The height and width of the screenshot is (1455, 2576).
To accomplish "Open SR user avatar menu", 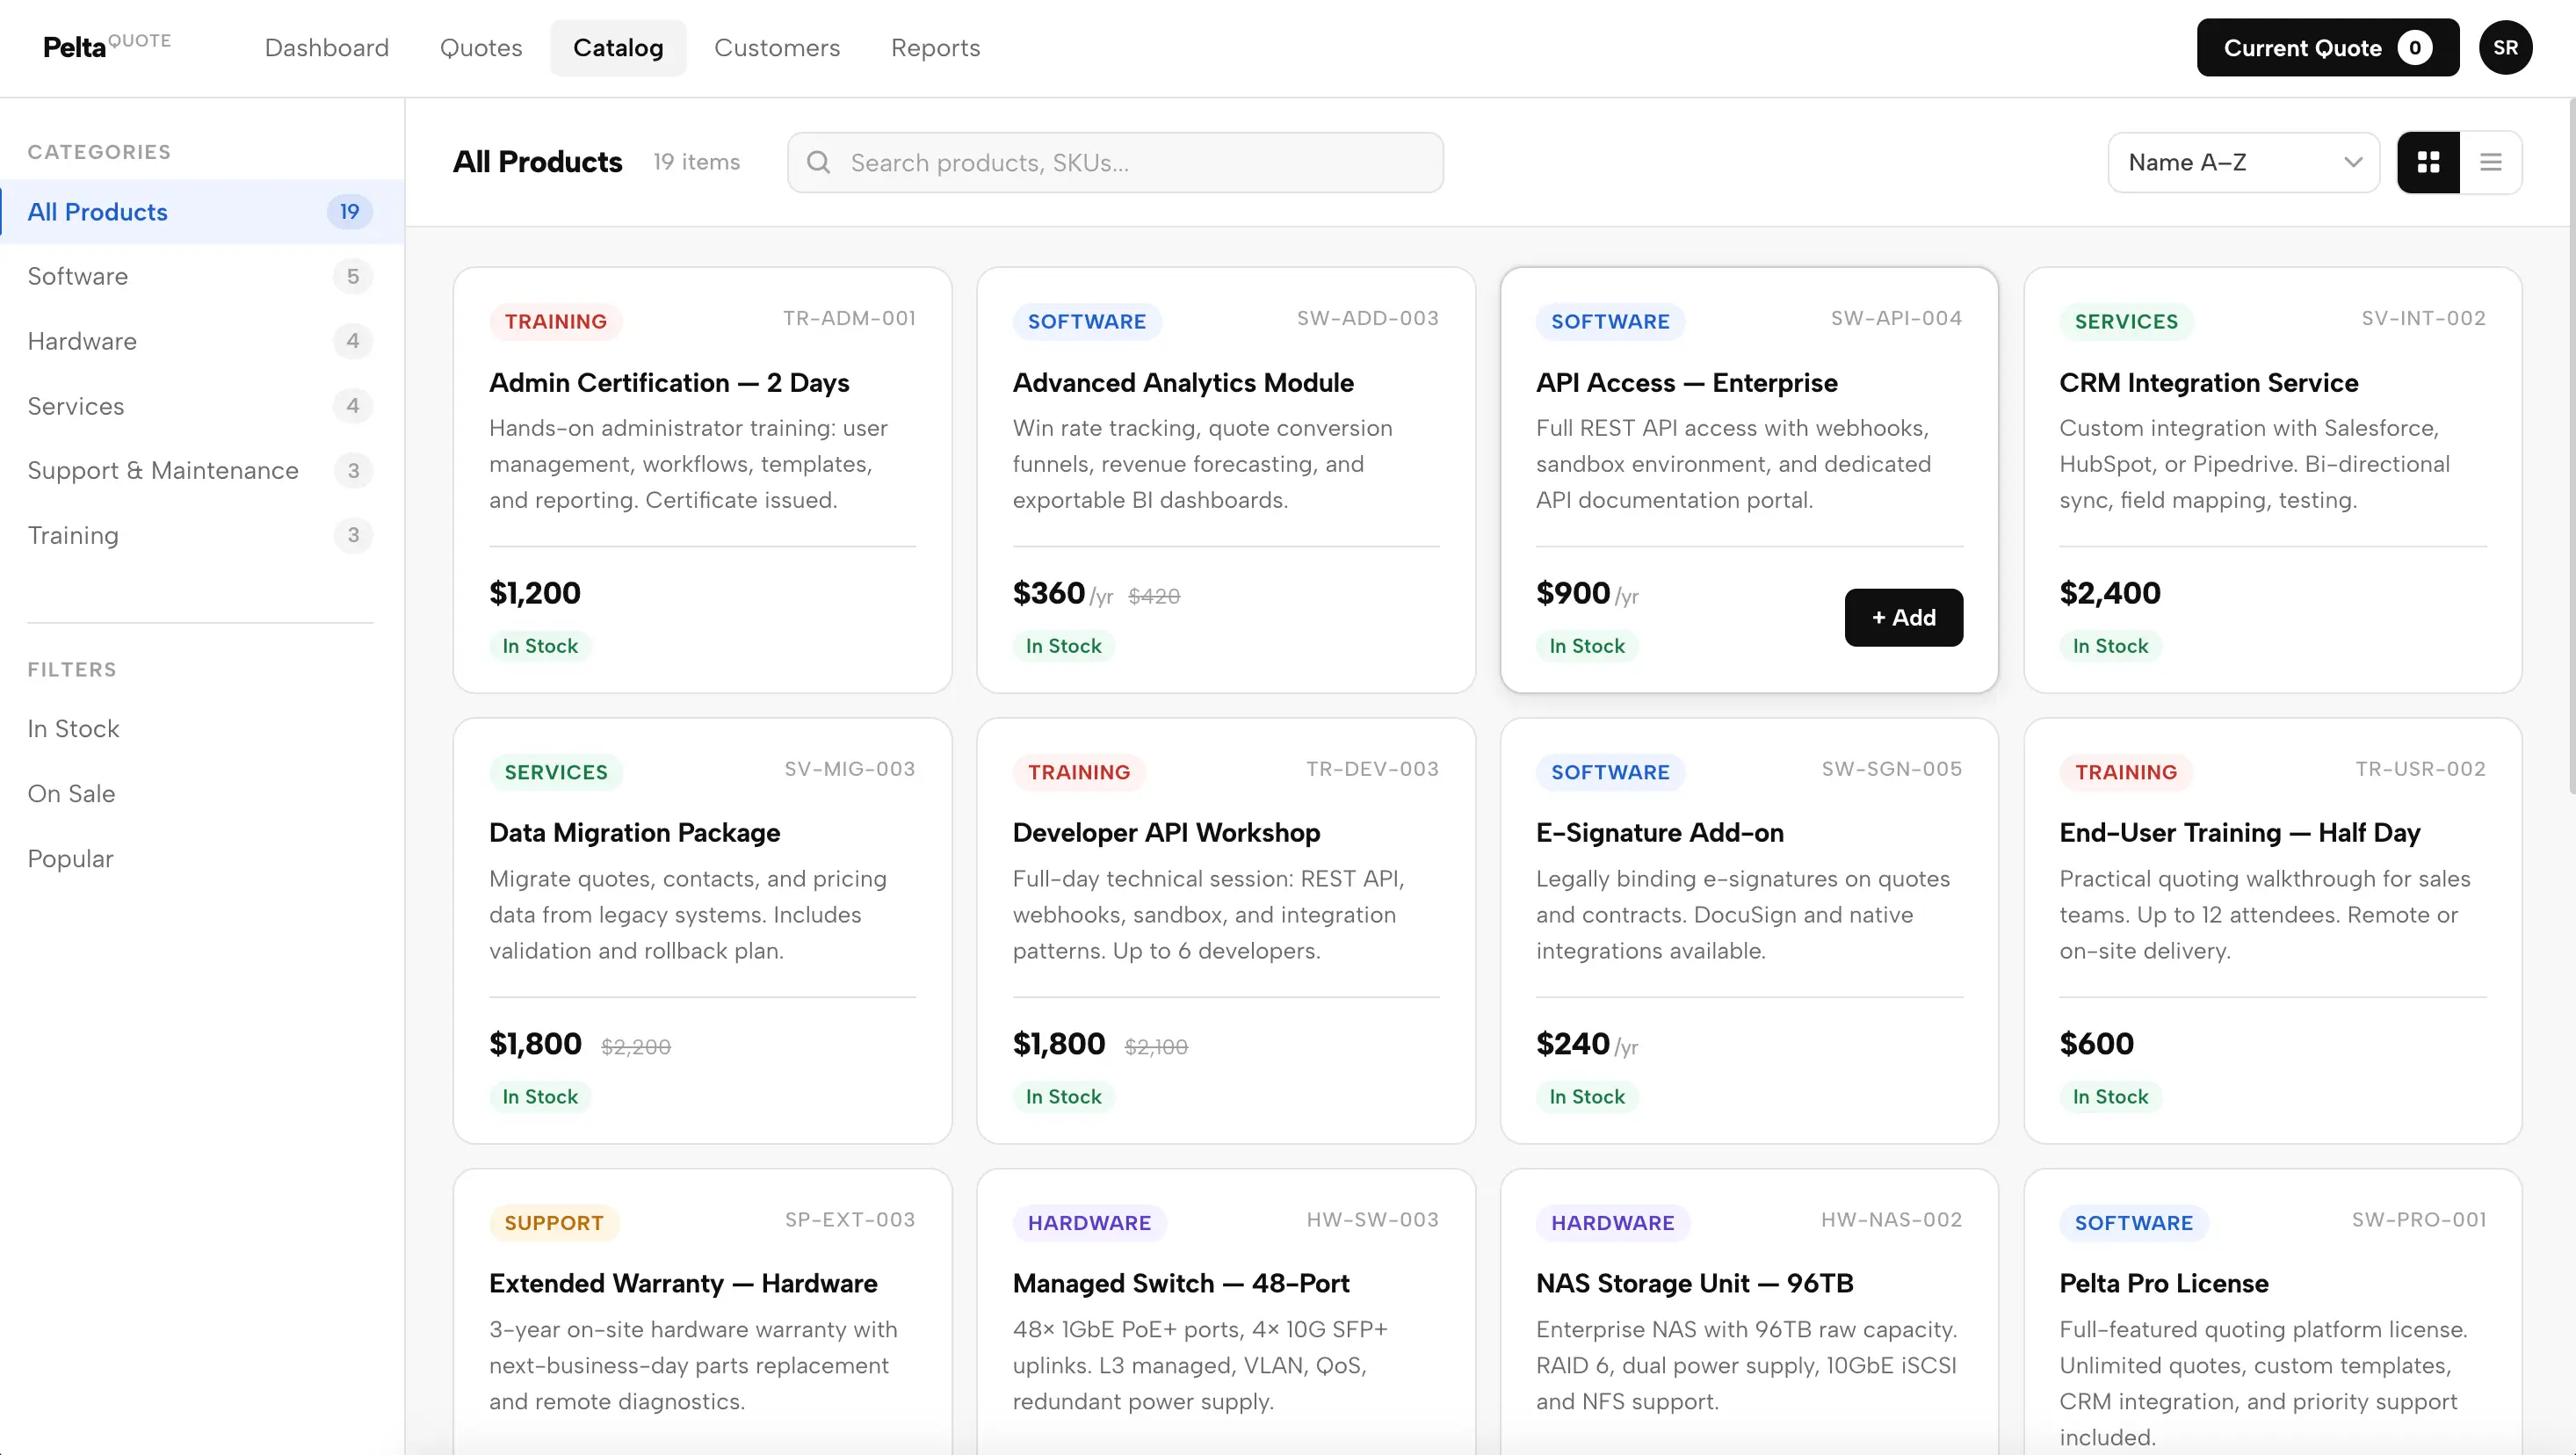I will 2505,48.
